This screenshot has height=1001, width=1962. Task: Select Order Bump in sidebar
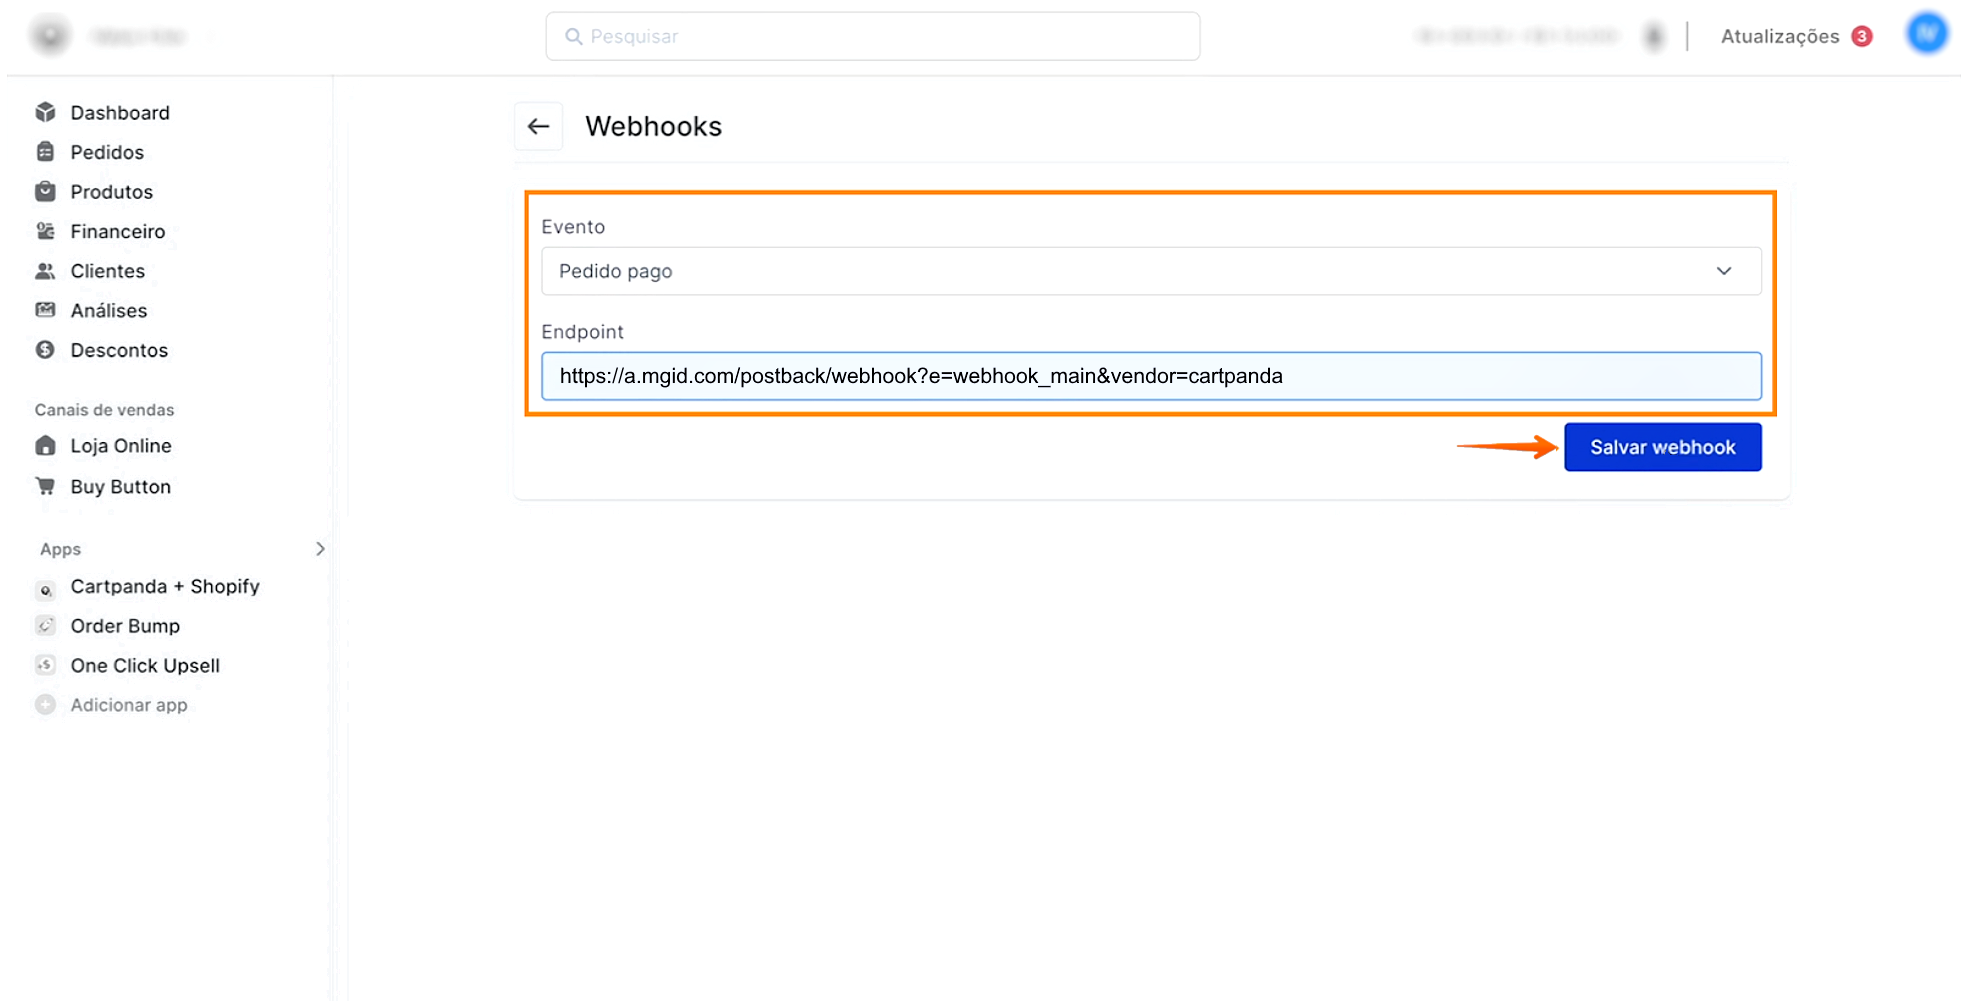(125, 626)
